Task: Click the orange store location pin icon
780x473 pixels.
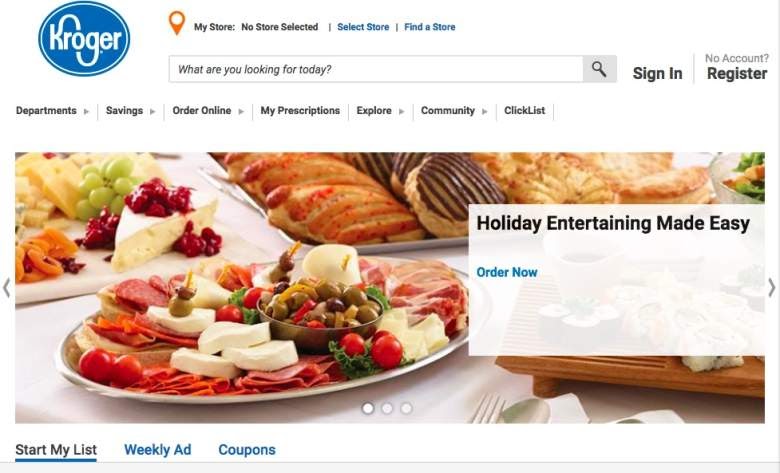Action: click(x=177, y=23)
